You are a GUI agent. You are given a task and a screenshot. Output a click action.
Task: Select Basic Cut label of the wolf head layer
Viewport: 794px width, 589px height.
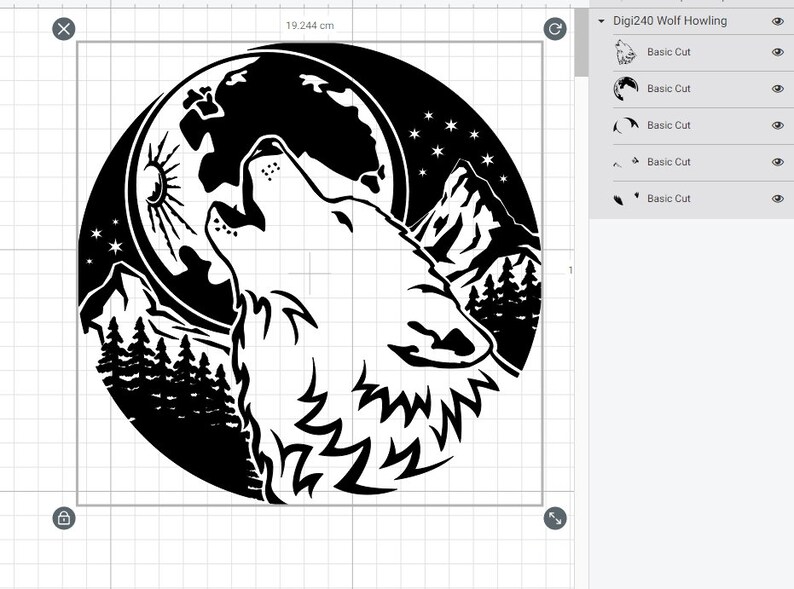(668, 52)
